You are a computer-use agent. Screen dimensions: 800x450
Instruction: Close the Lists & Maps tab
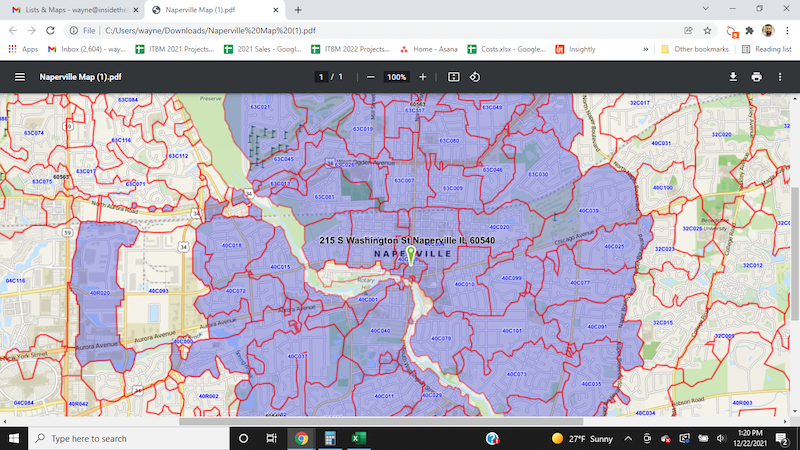(x=136, y=10)
